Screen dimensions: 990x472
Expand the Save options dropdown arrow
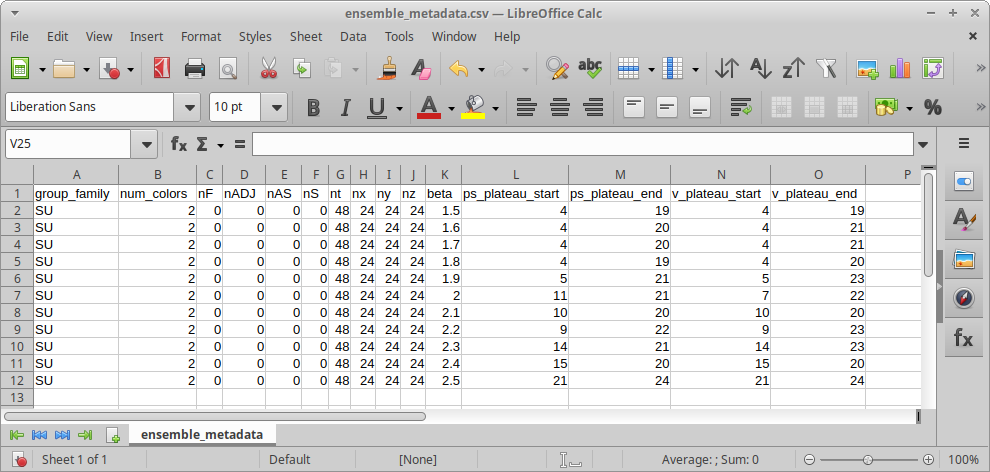point(131,69)
